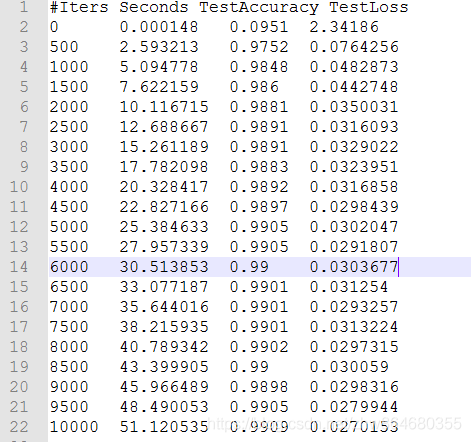Viewport: 471px width, 442px height.
Task: Click the value 0.000148
Action: pos(159,27)
